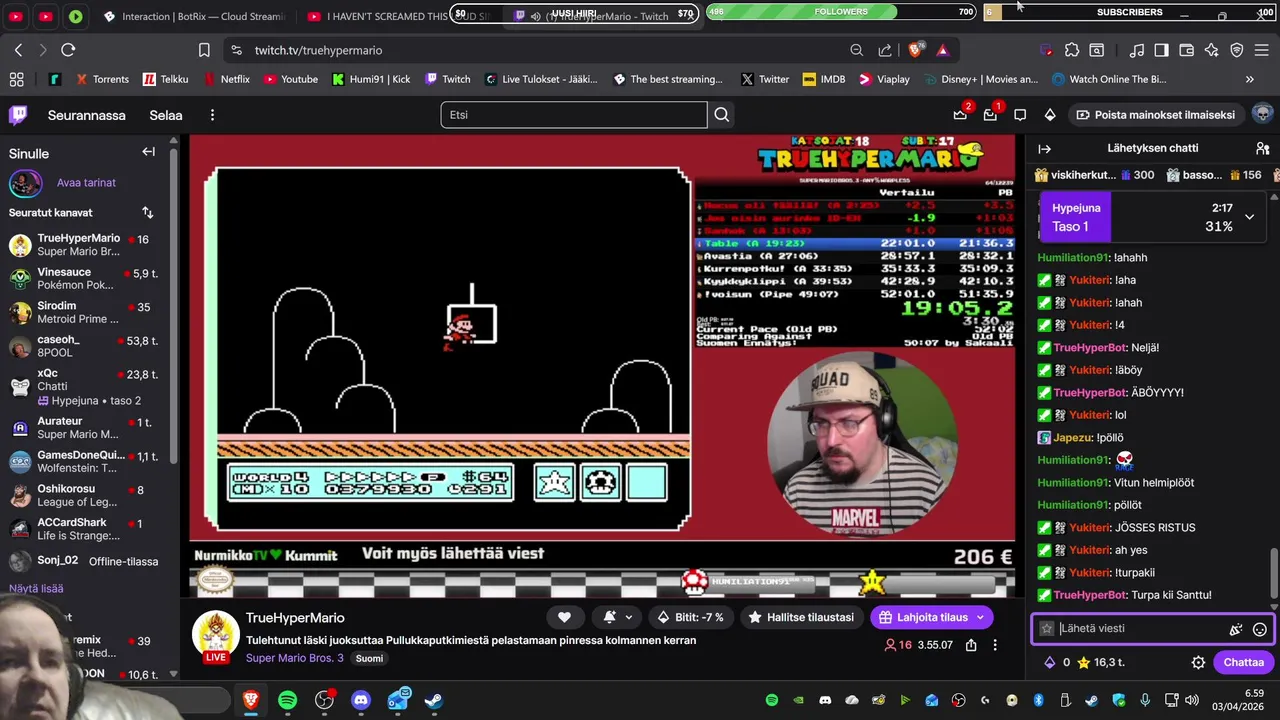Sort followed channels with arrows icon
The width and height of the screenshot is (1280, 720).
coord(148,213)
